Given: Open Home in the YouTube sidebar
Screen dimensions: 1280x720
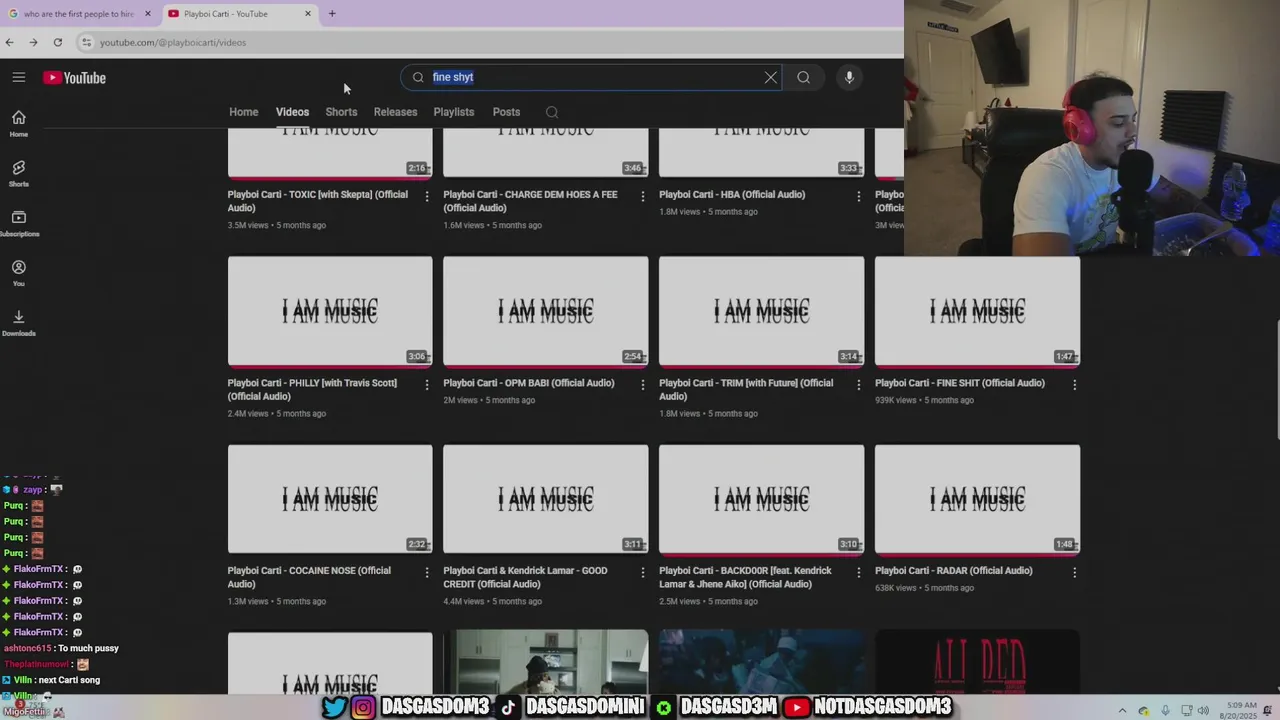Looking at the screenshot, I should (19, 123).
